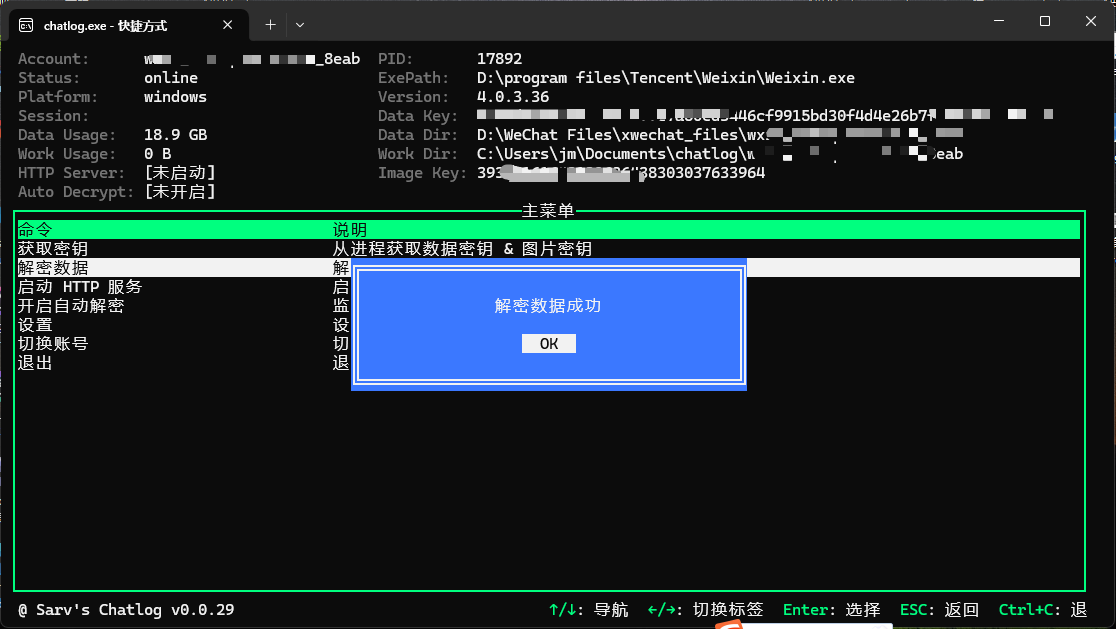Select the 获取密钥 menu command
The width and height of the screenshot is (1116, 629).
click(53, 249)
